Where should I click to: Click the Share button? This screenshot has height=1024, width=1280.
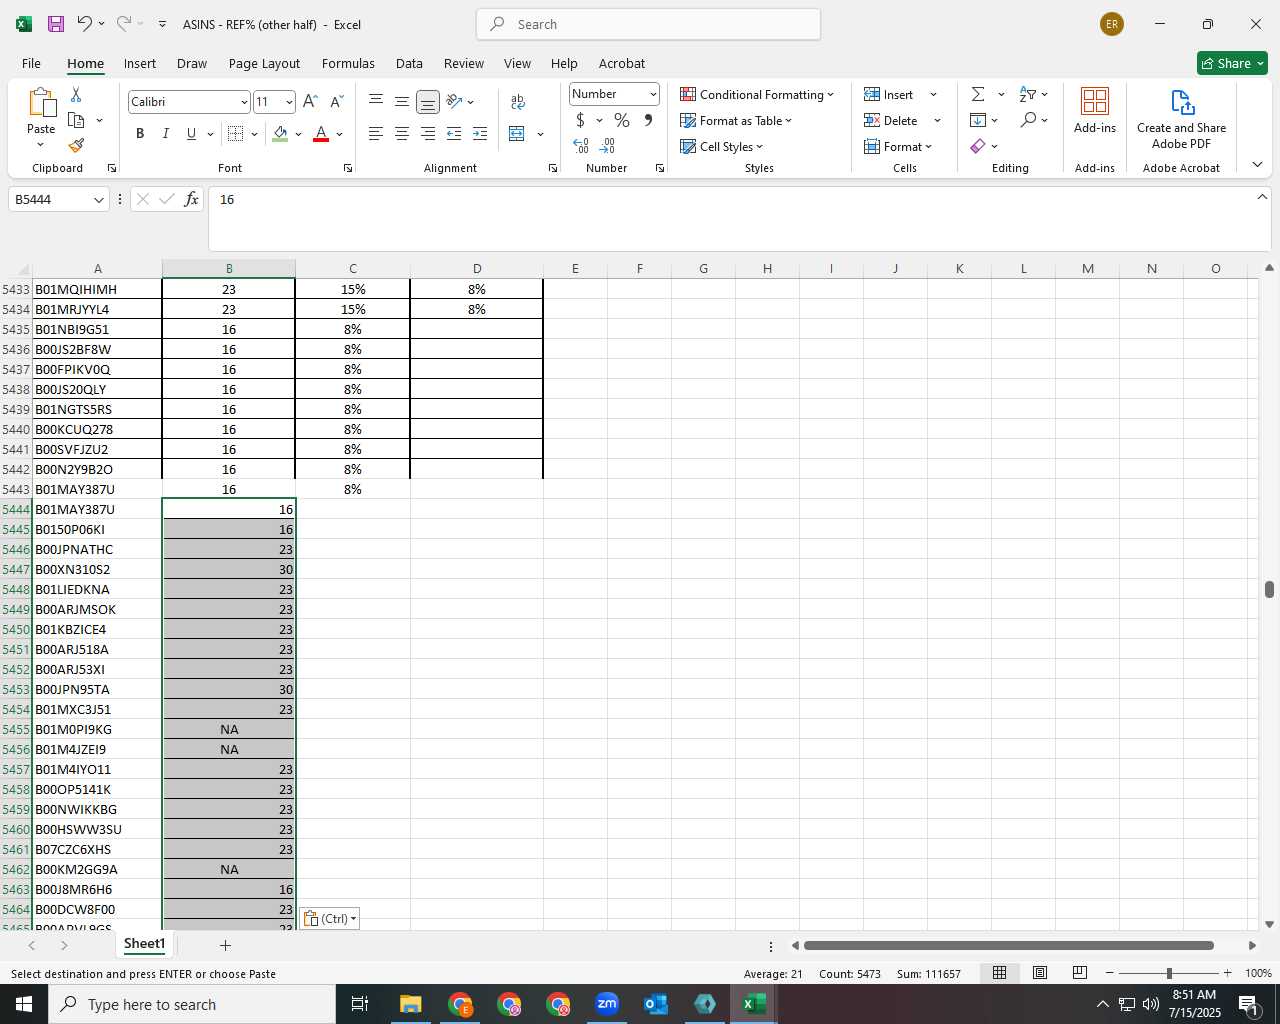coord(1232,63)
